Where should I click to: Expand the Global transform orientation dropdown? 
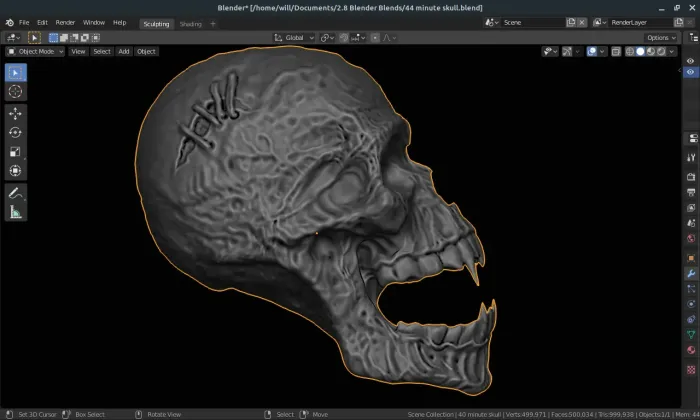pyautogui.click(x=295, y=37)
